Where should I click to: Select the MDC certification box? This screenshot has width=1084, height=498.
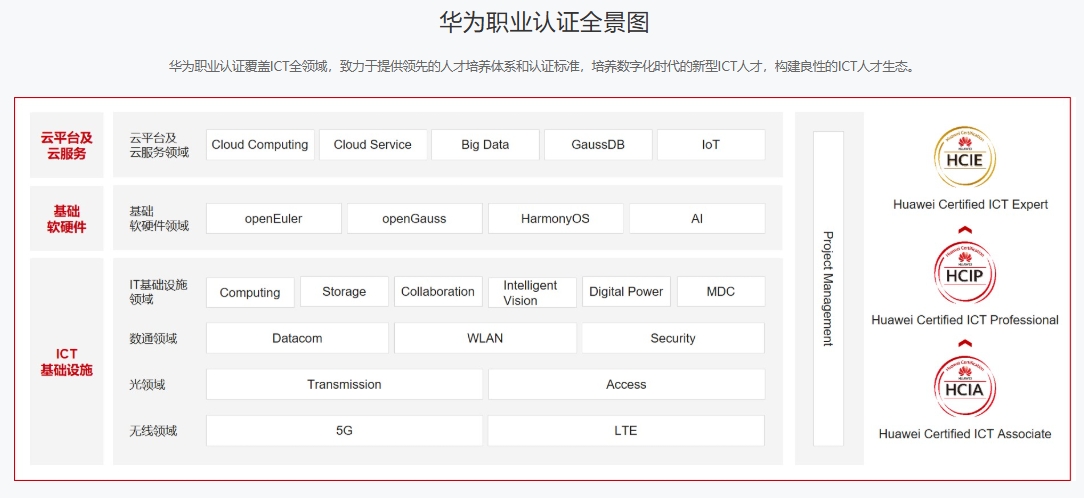pyautogui.click(x=721, y=292)
